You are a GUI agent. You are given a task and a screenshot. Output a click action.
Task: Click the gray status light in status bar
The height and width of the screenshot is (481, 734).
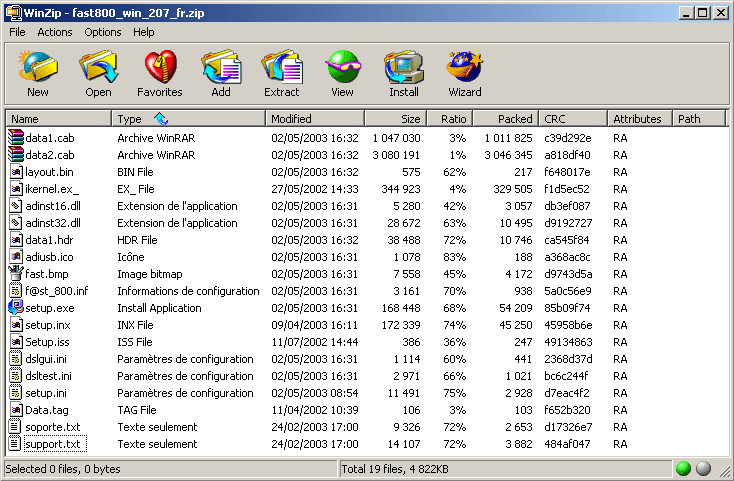click(704, 468)
